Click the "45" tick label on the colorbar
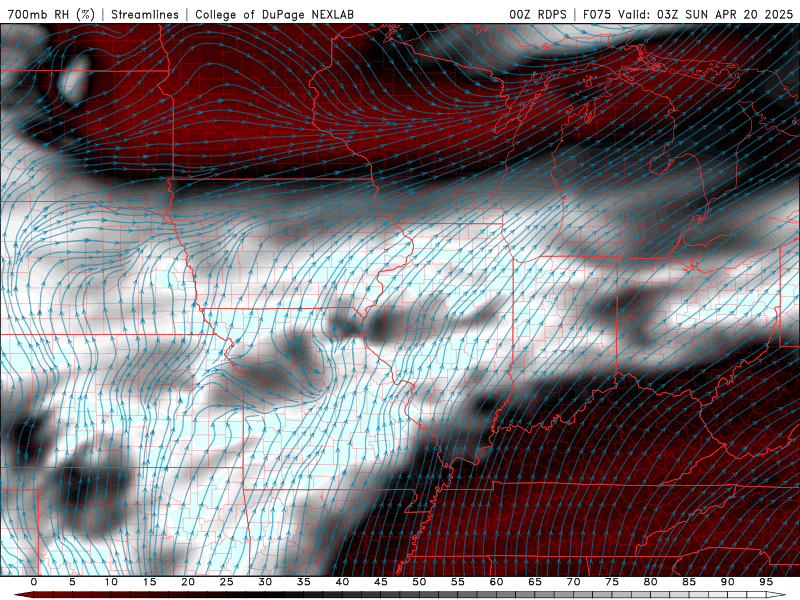This screenshot has height=600, width=800. 381,582
